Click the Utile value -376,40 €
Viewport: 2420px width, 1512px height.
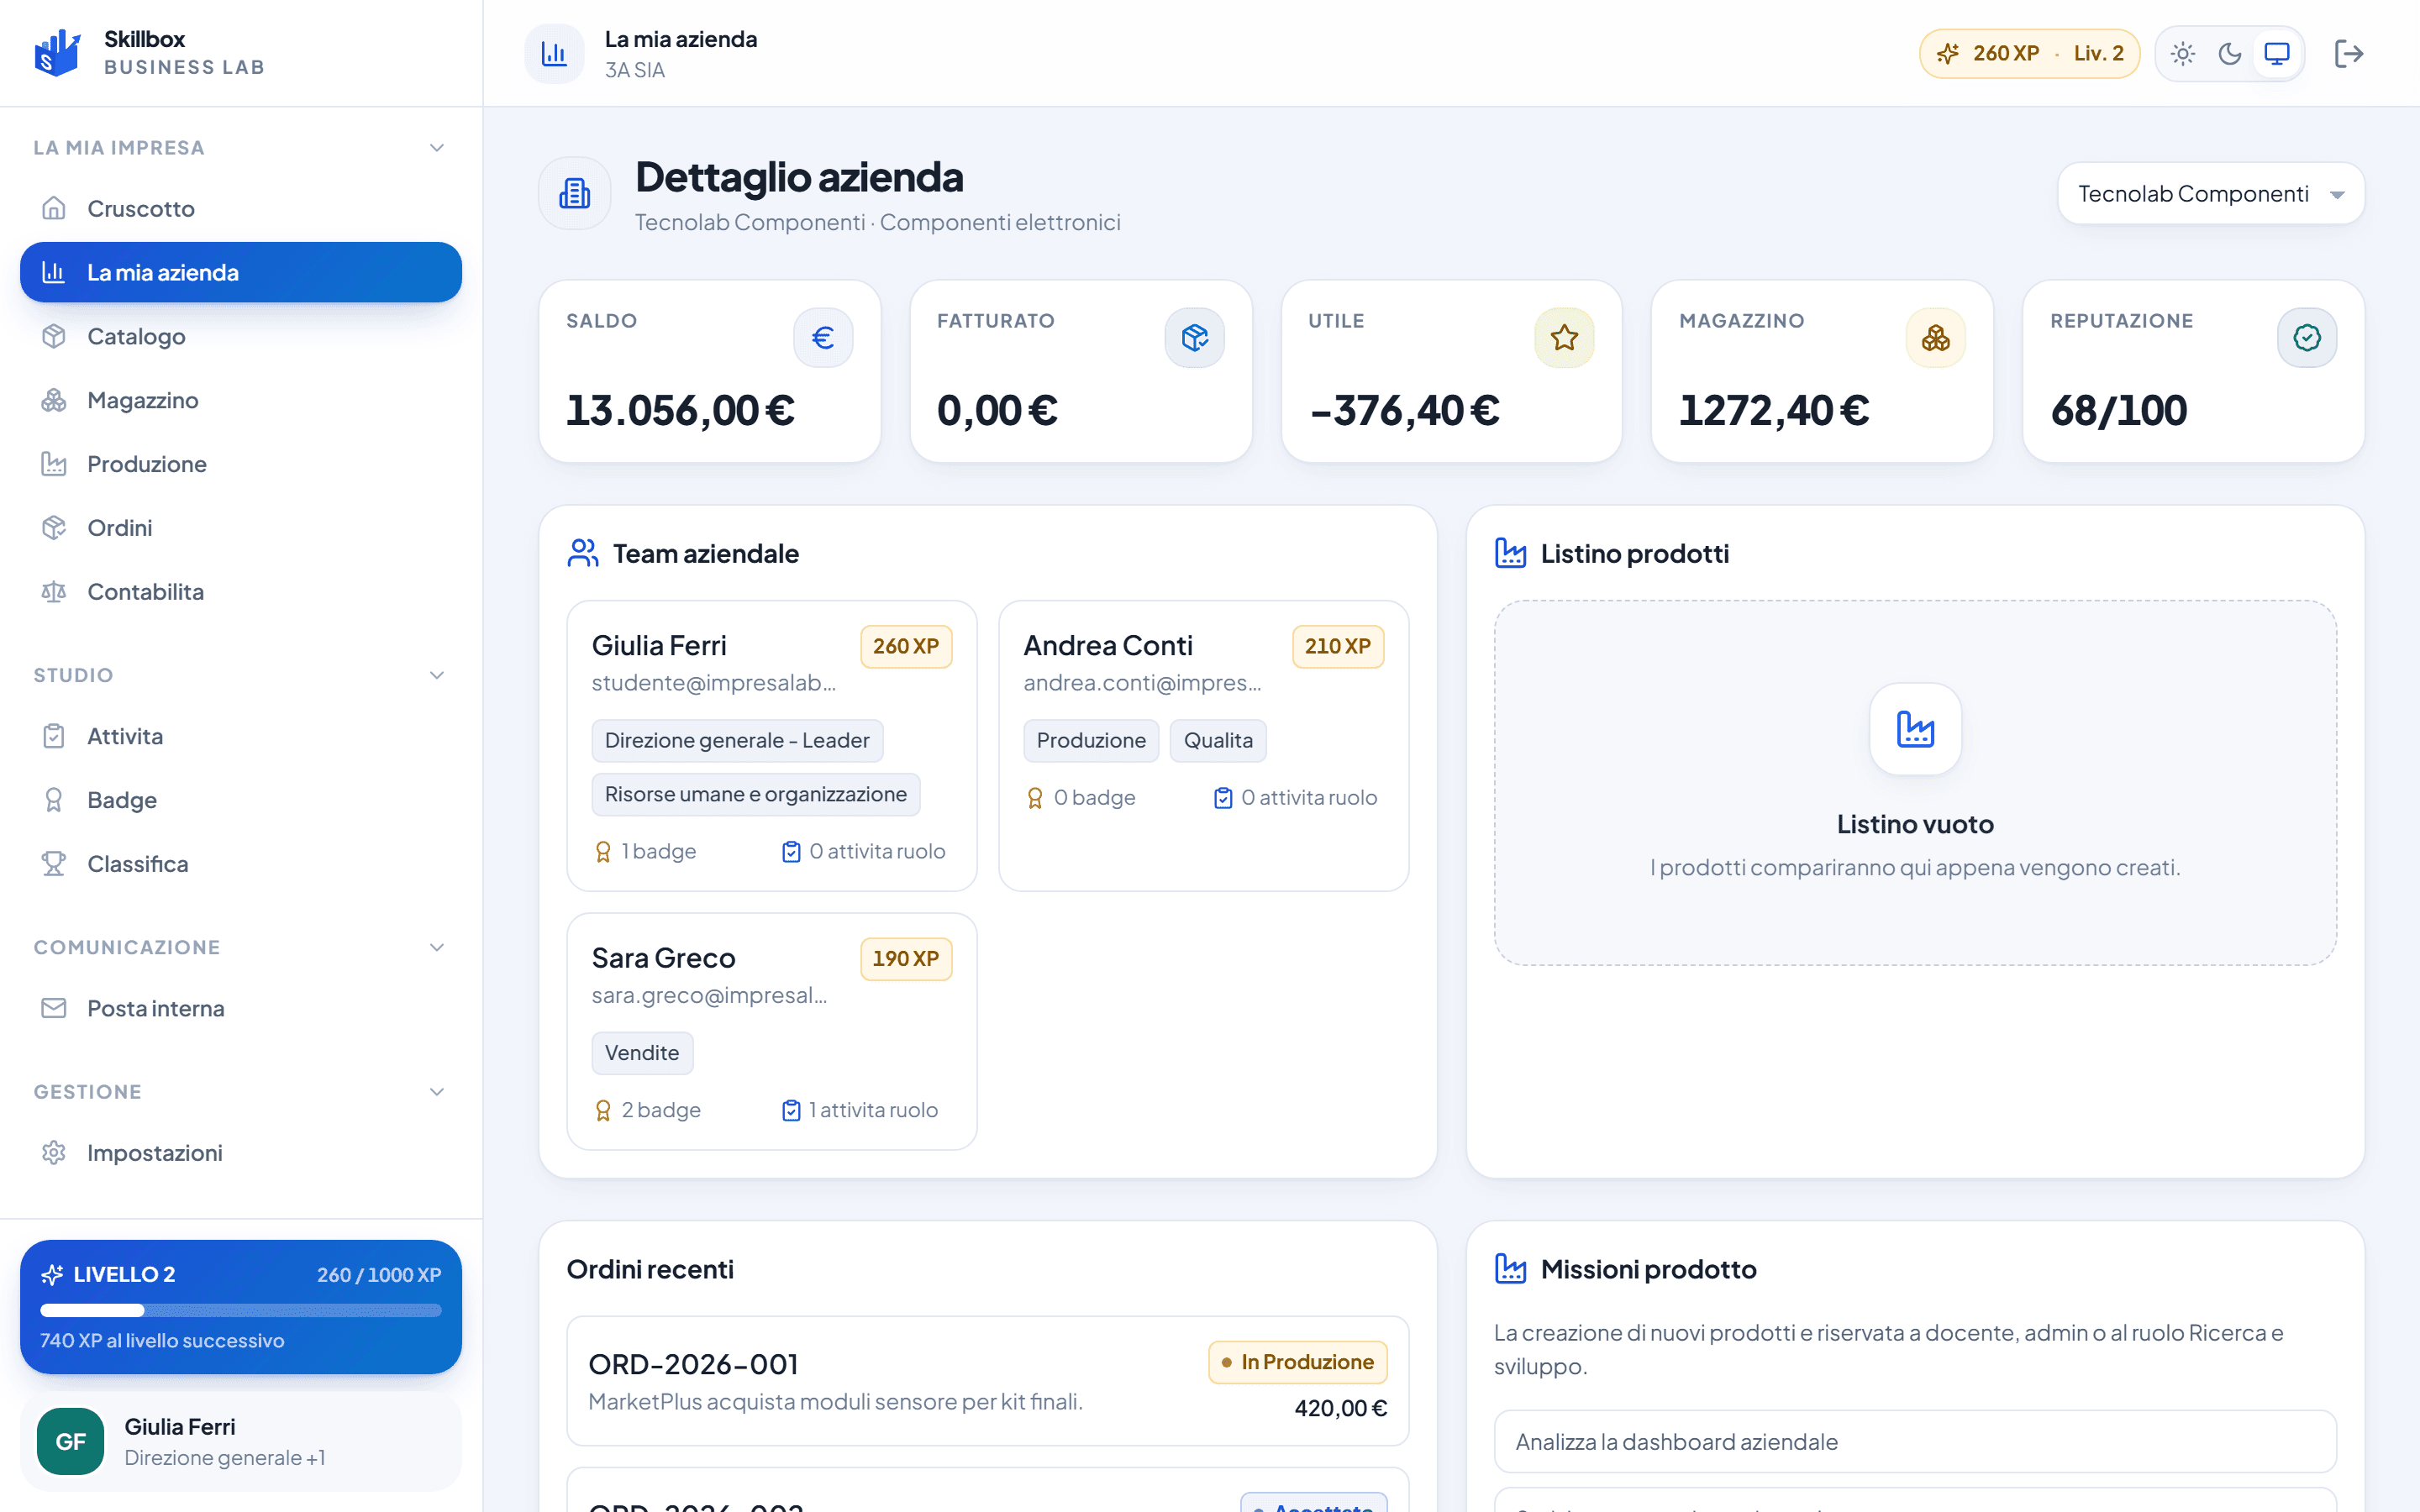click(1405, 411)
